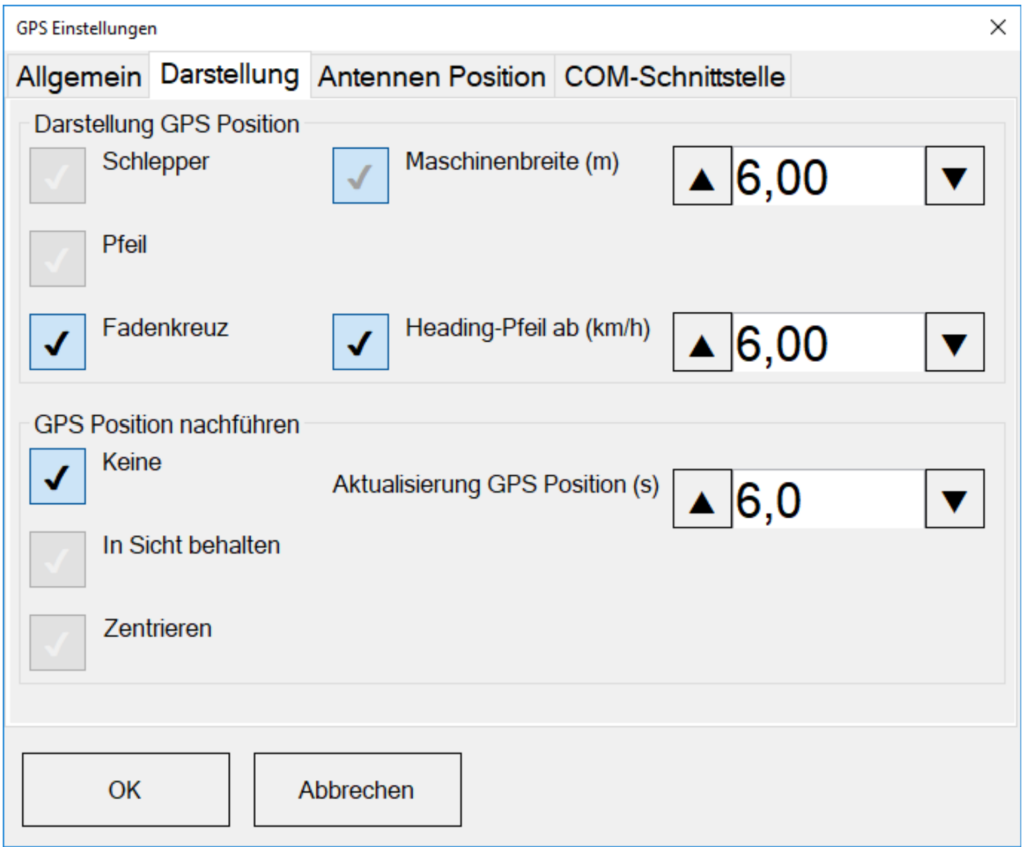Toggle the Fadenkreuz checkbox
1024x847 pixels.
57,342
